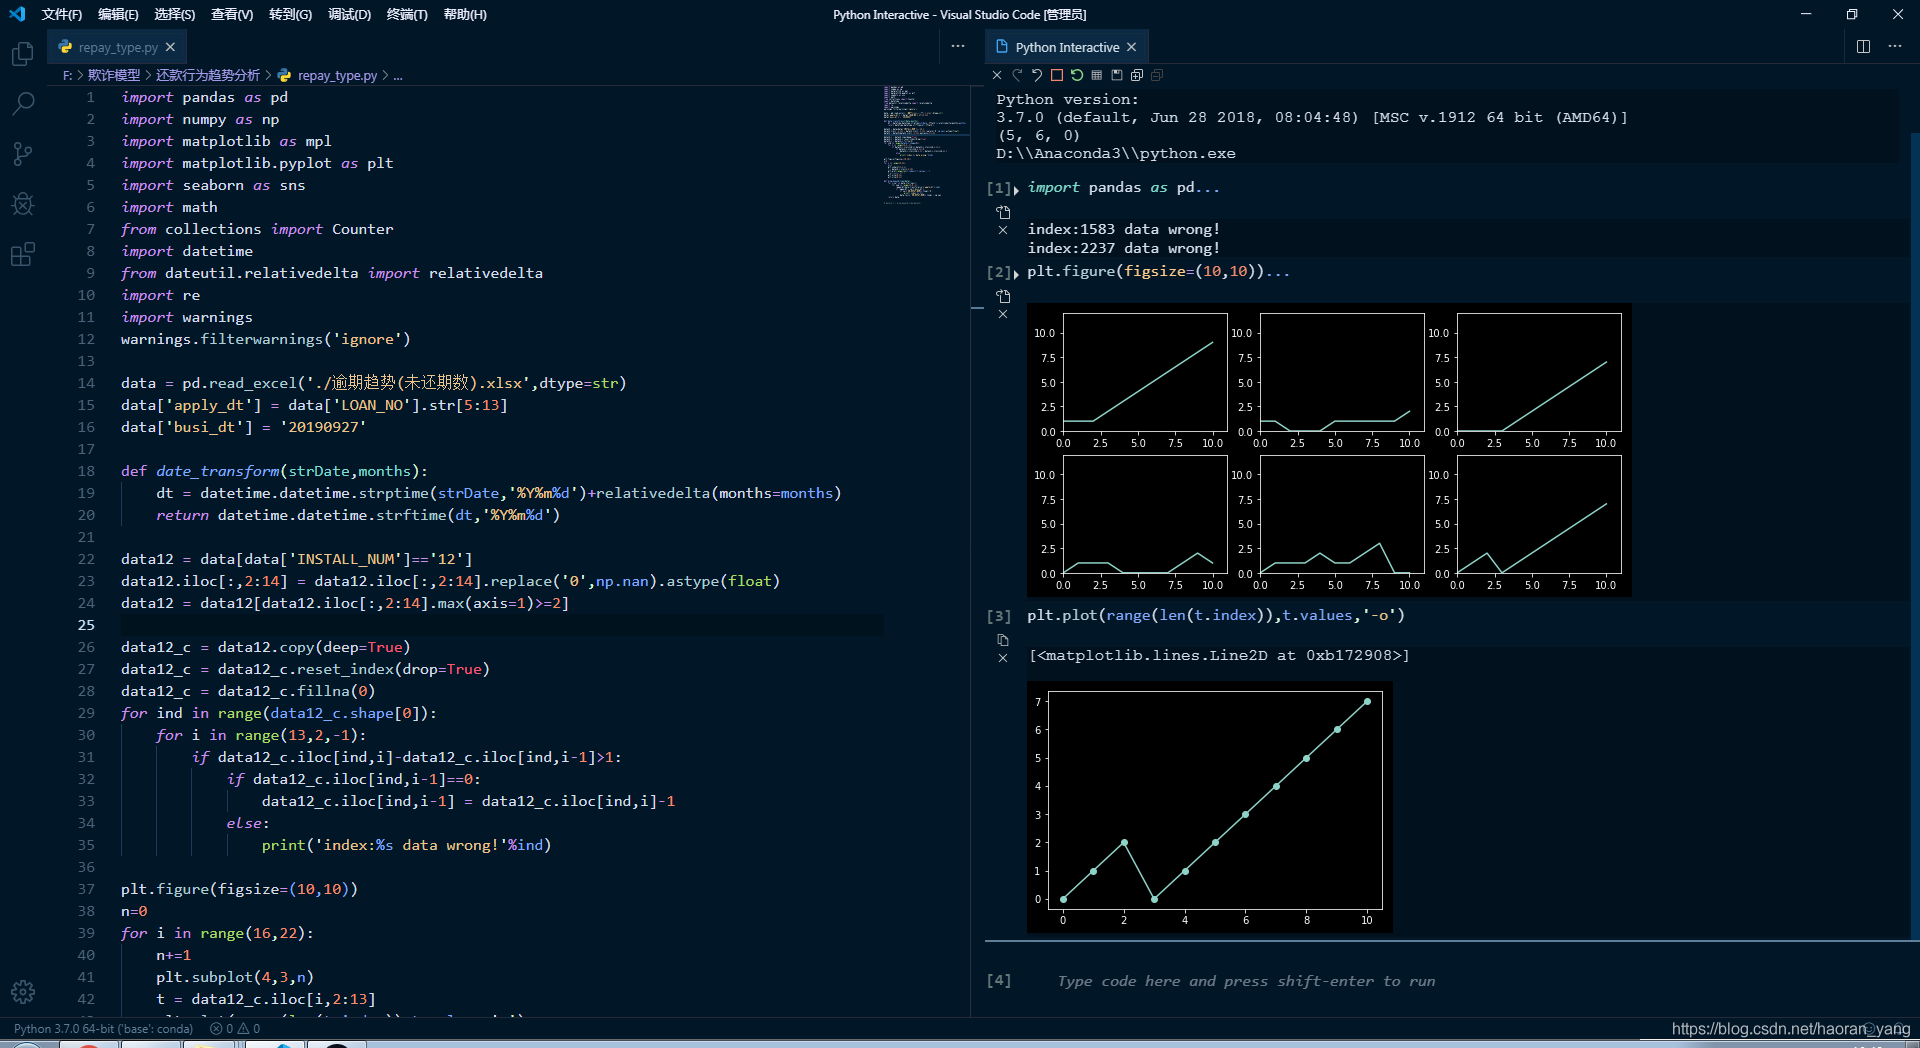
Task: Click 'index:2237 data wrong!' output text
Action: [x=1124, y=248]
